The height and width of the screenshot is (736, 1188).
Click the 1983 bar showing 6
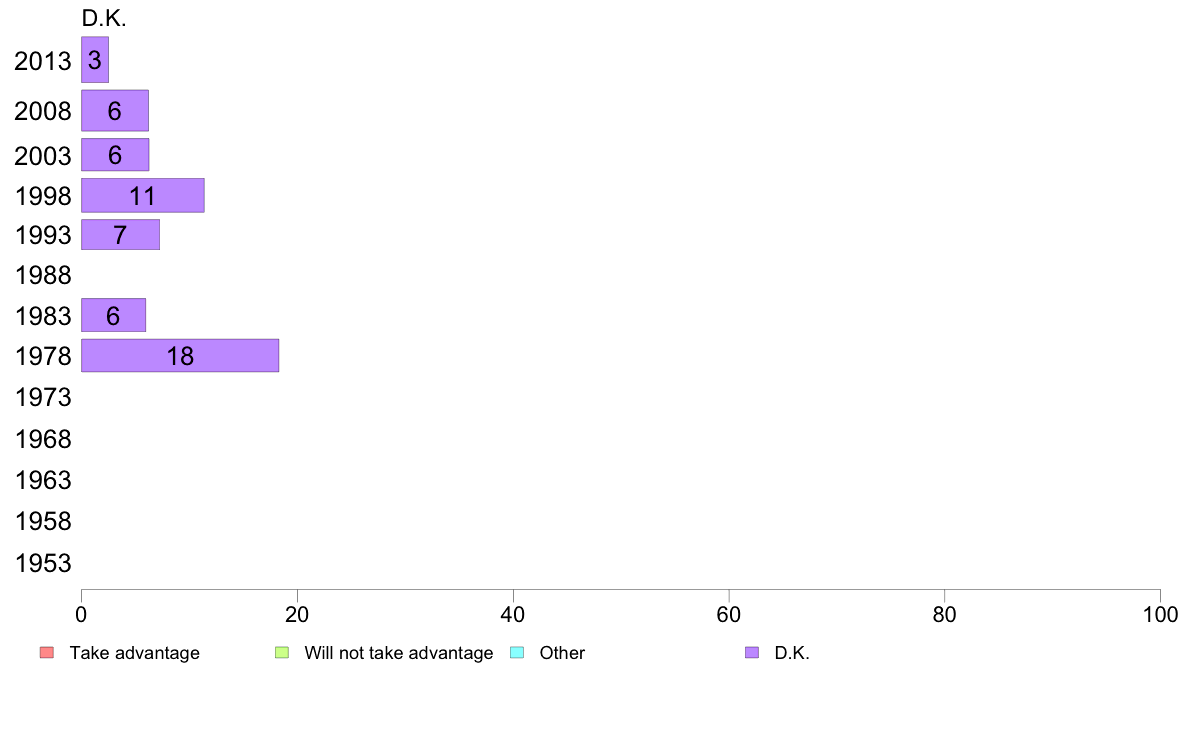pos(113,316)
